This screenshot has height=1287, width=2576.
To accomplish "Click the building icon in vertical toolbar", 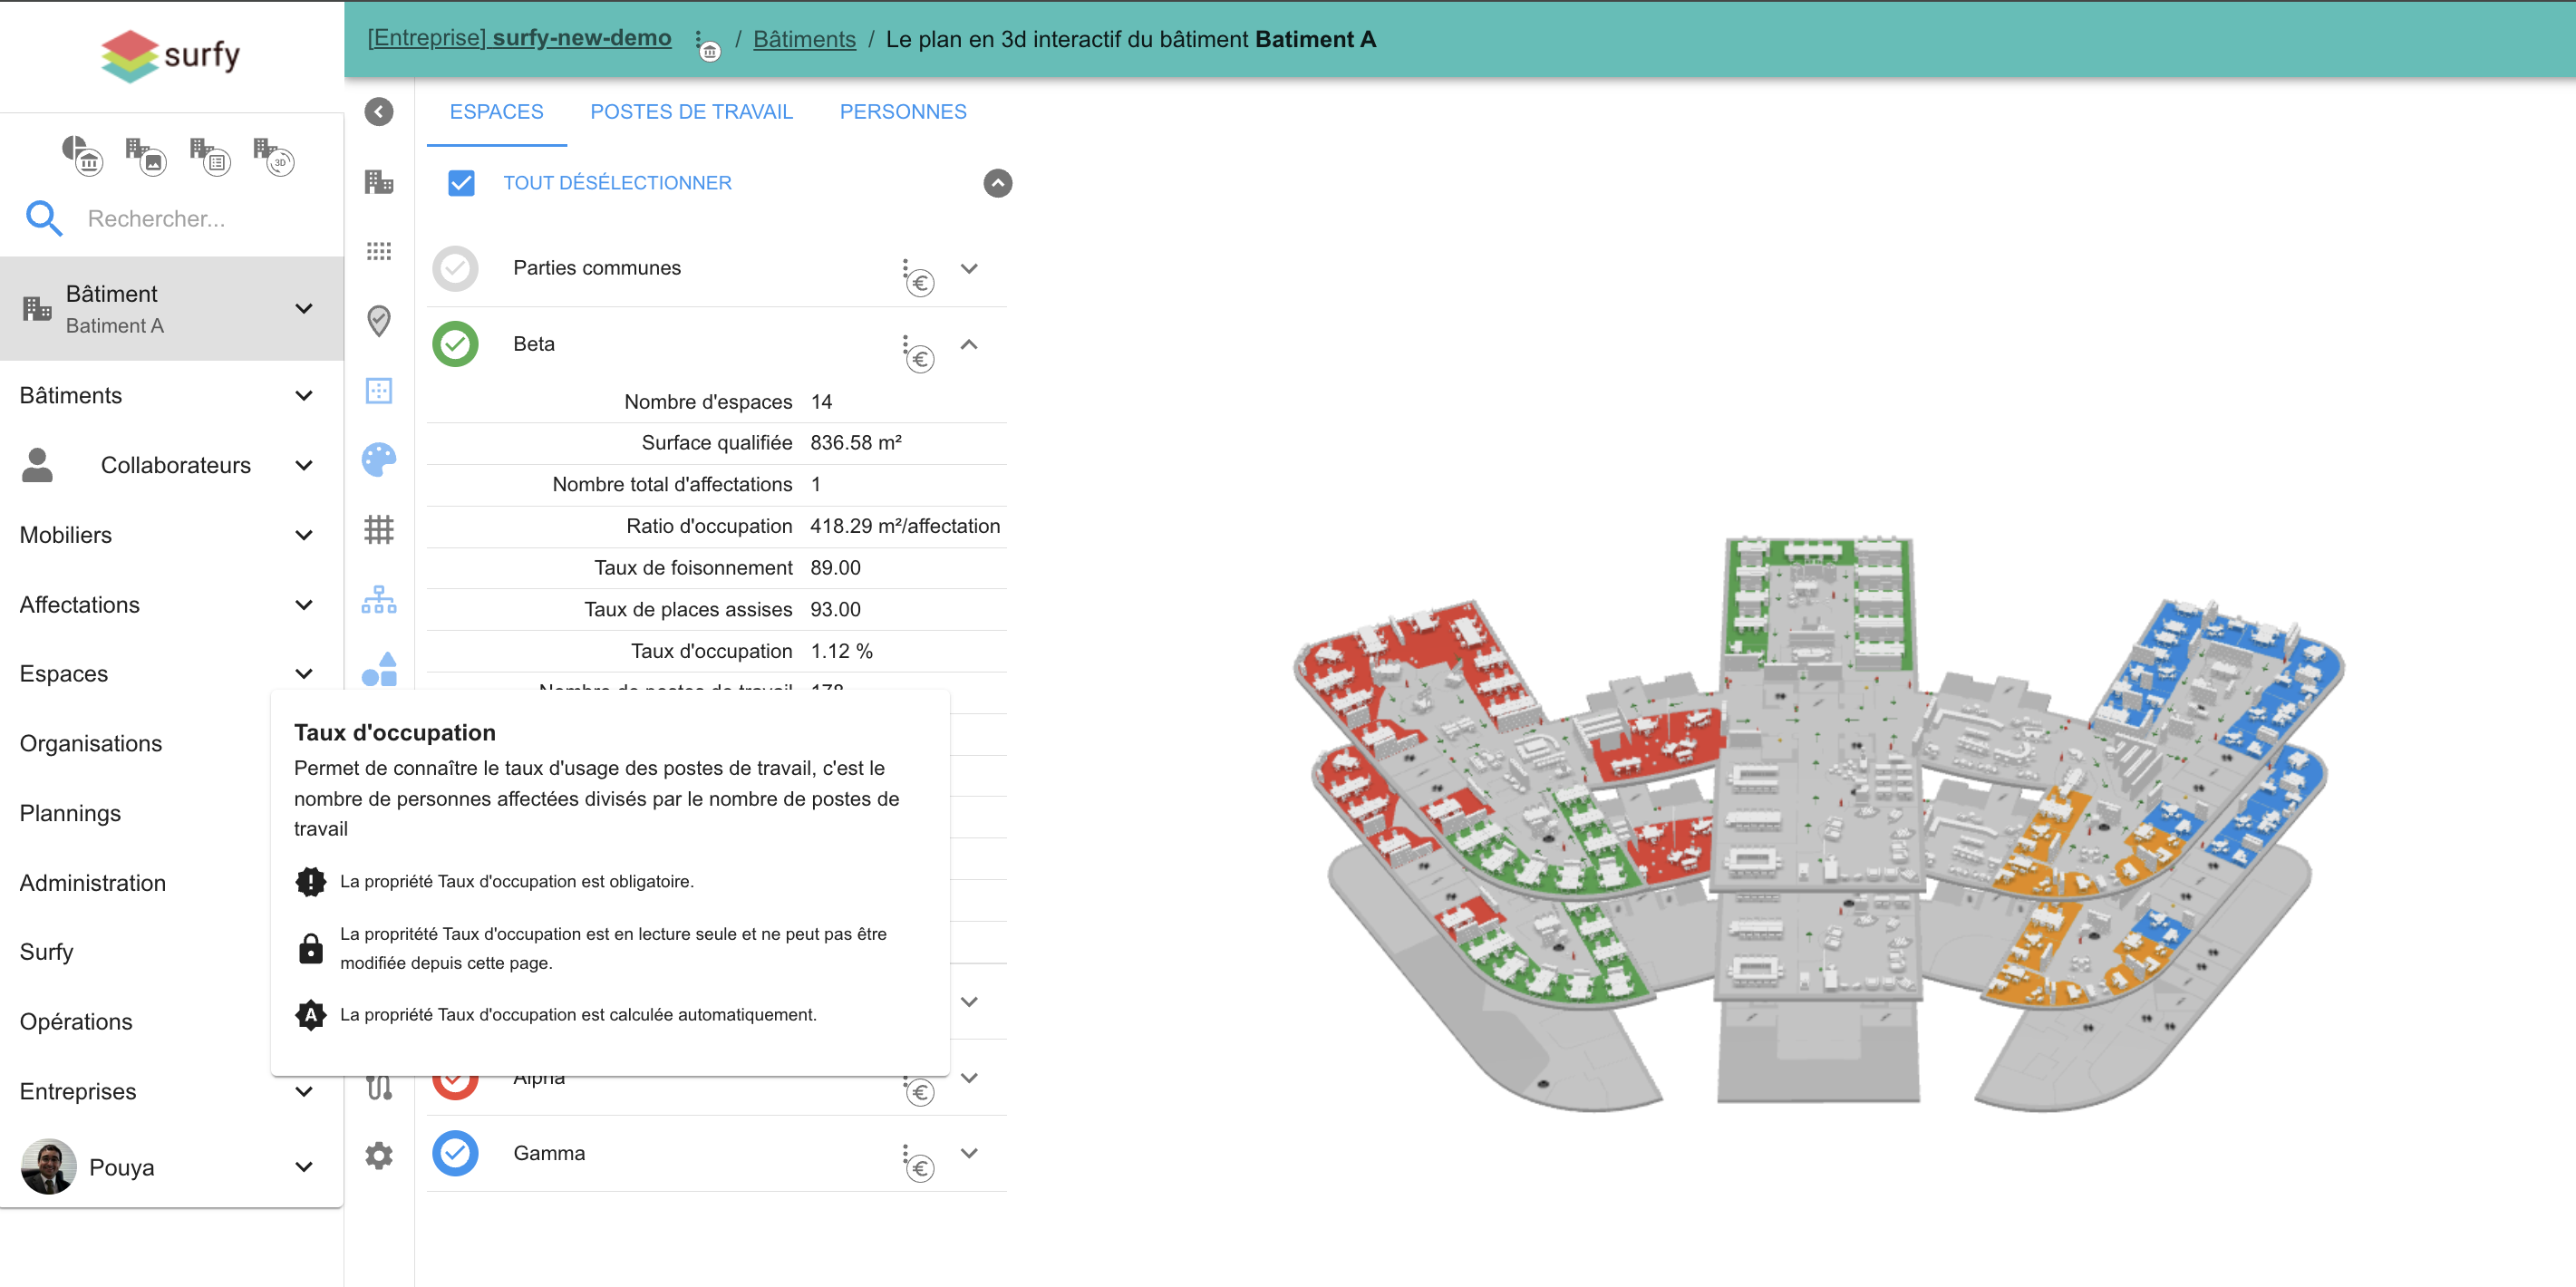I will [378, 182].
